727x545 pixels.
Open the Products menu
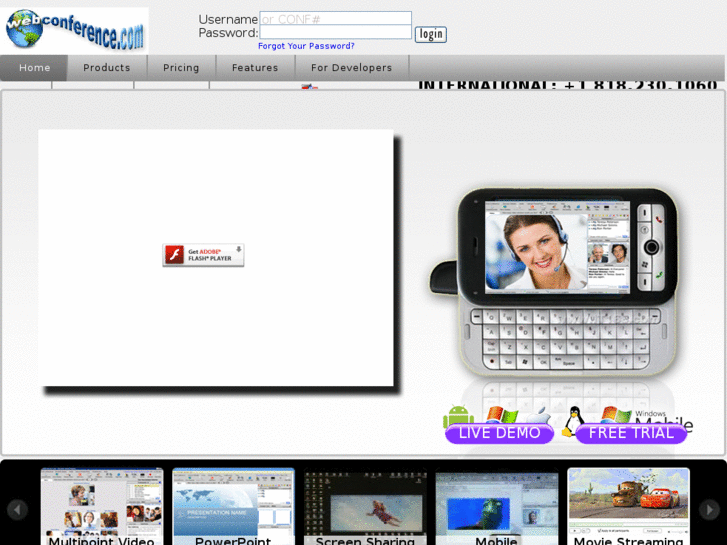click(107, 68)
